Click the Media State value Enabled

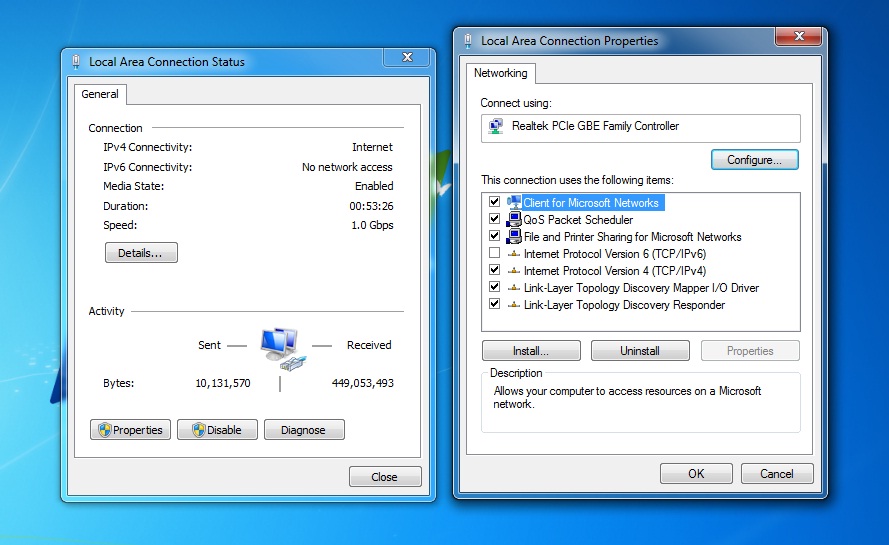(x=374, y=186)
